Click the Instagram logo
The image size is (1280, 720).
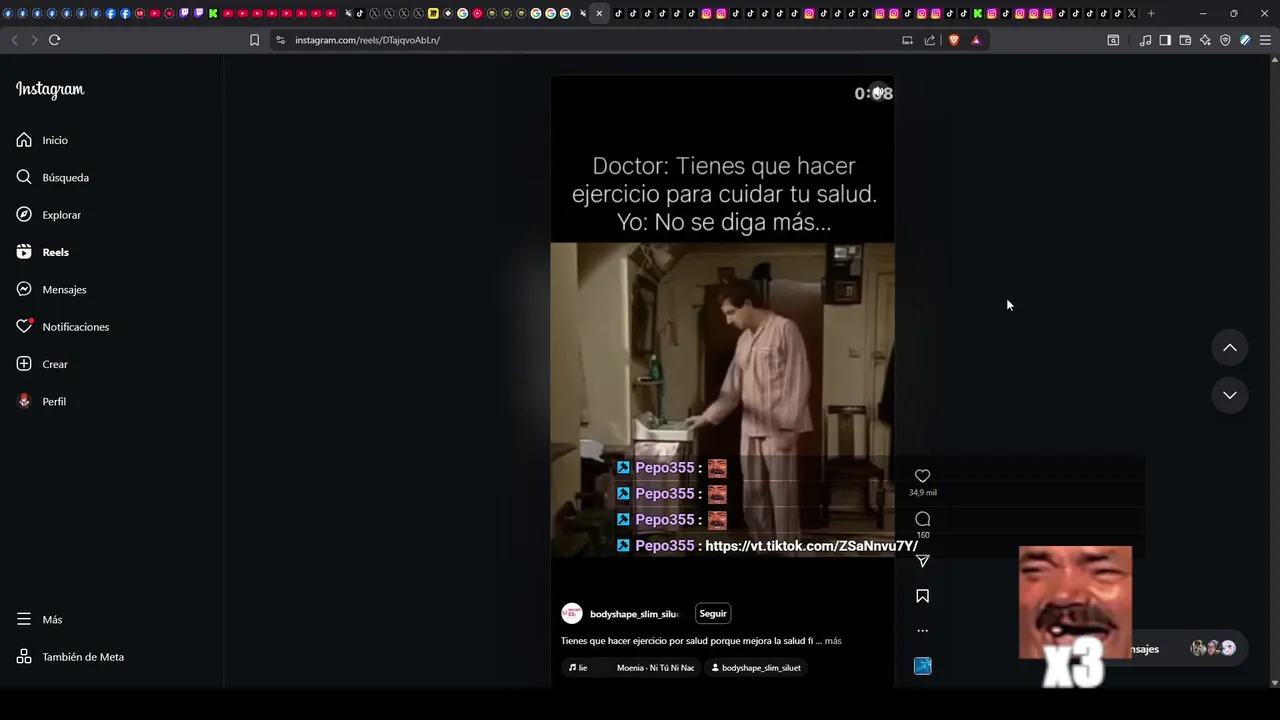(x=50, y=89)
